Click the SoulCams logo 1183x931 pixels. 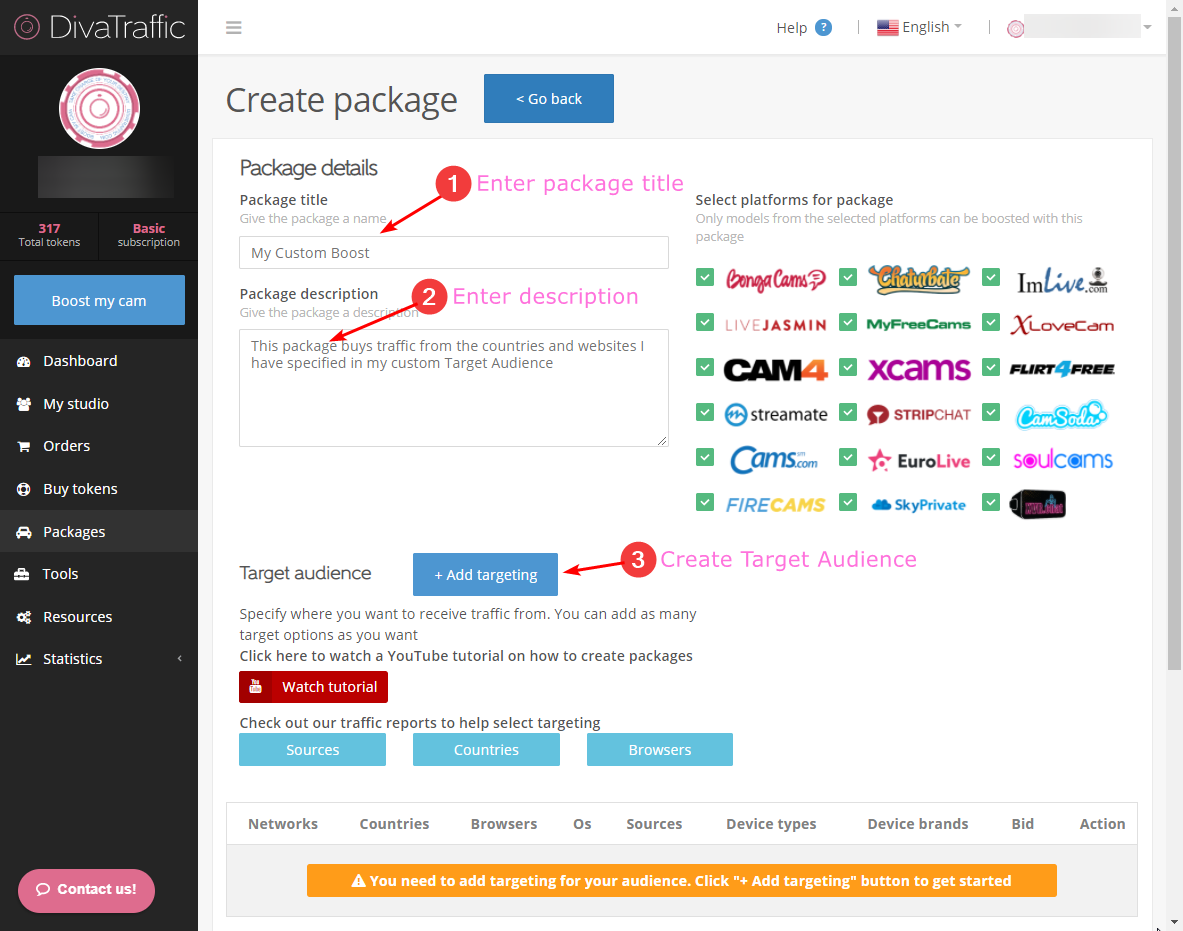1062,459
